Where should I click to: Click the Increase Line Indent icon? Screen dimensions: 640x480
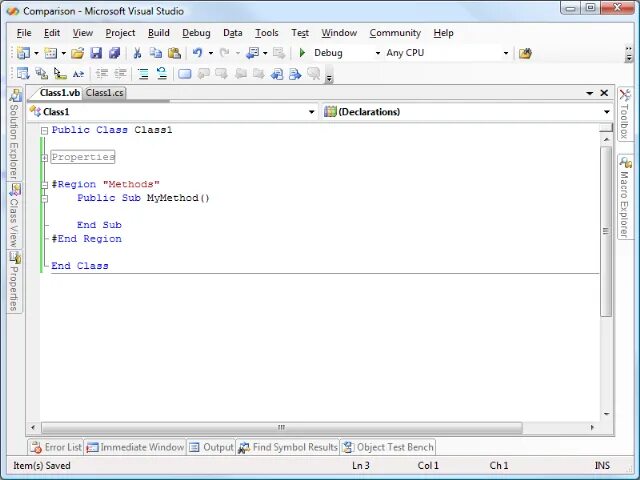pos(120,74)
